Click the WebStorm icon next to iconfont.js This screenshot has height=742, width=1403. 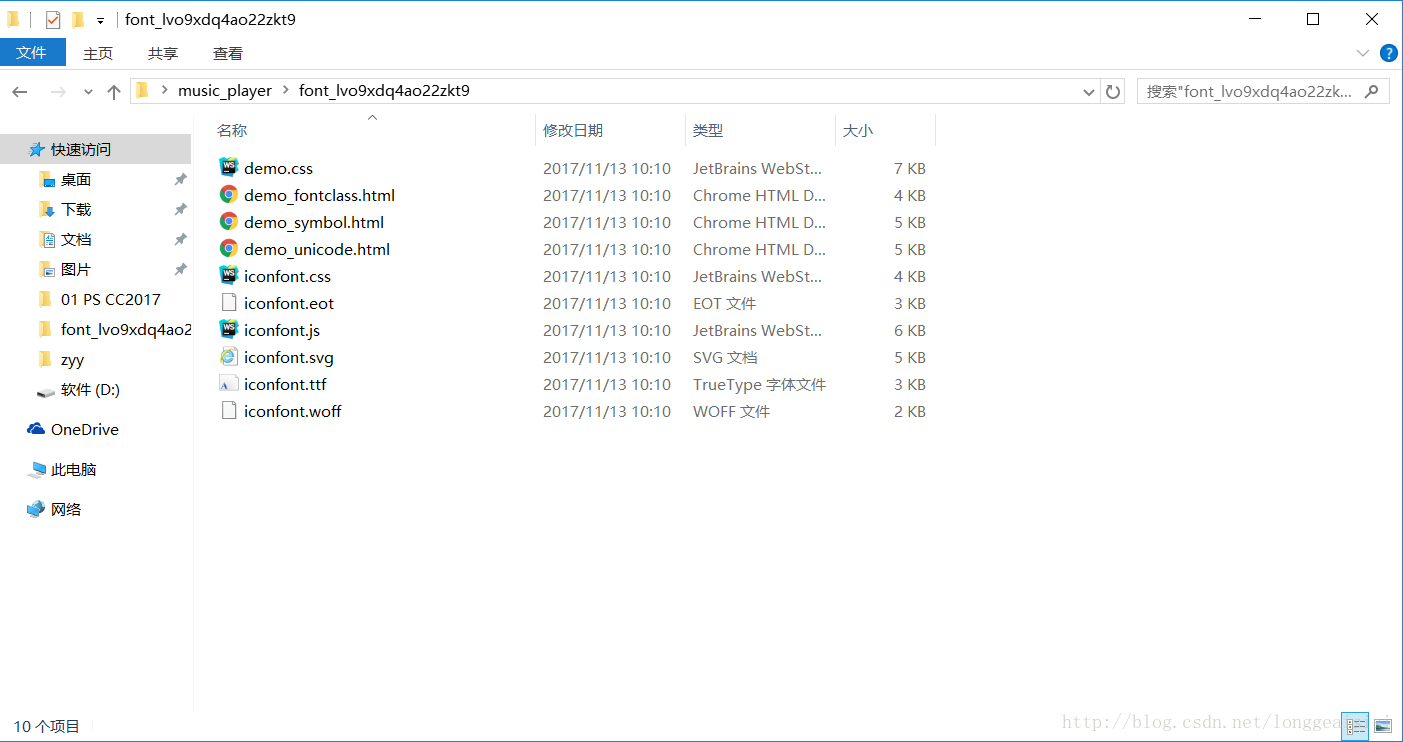(x=229, y=329)
